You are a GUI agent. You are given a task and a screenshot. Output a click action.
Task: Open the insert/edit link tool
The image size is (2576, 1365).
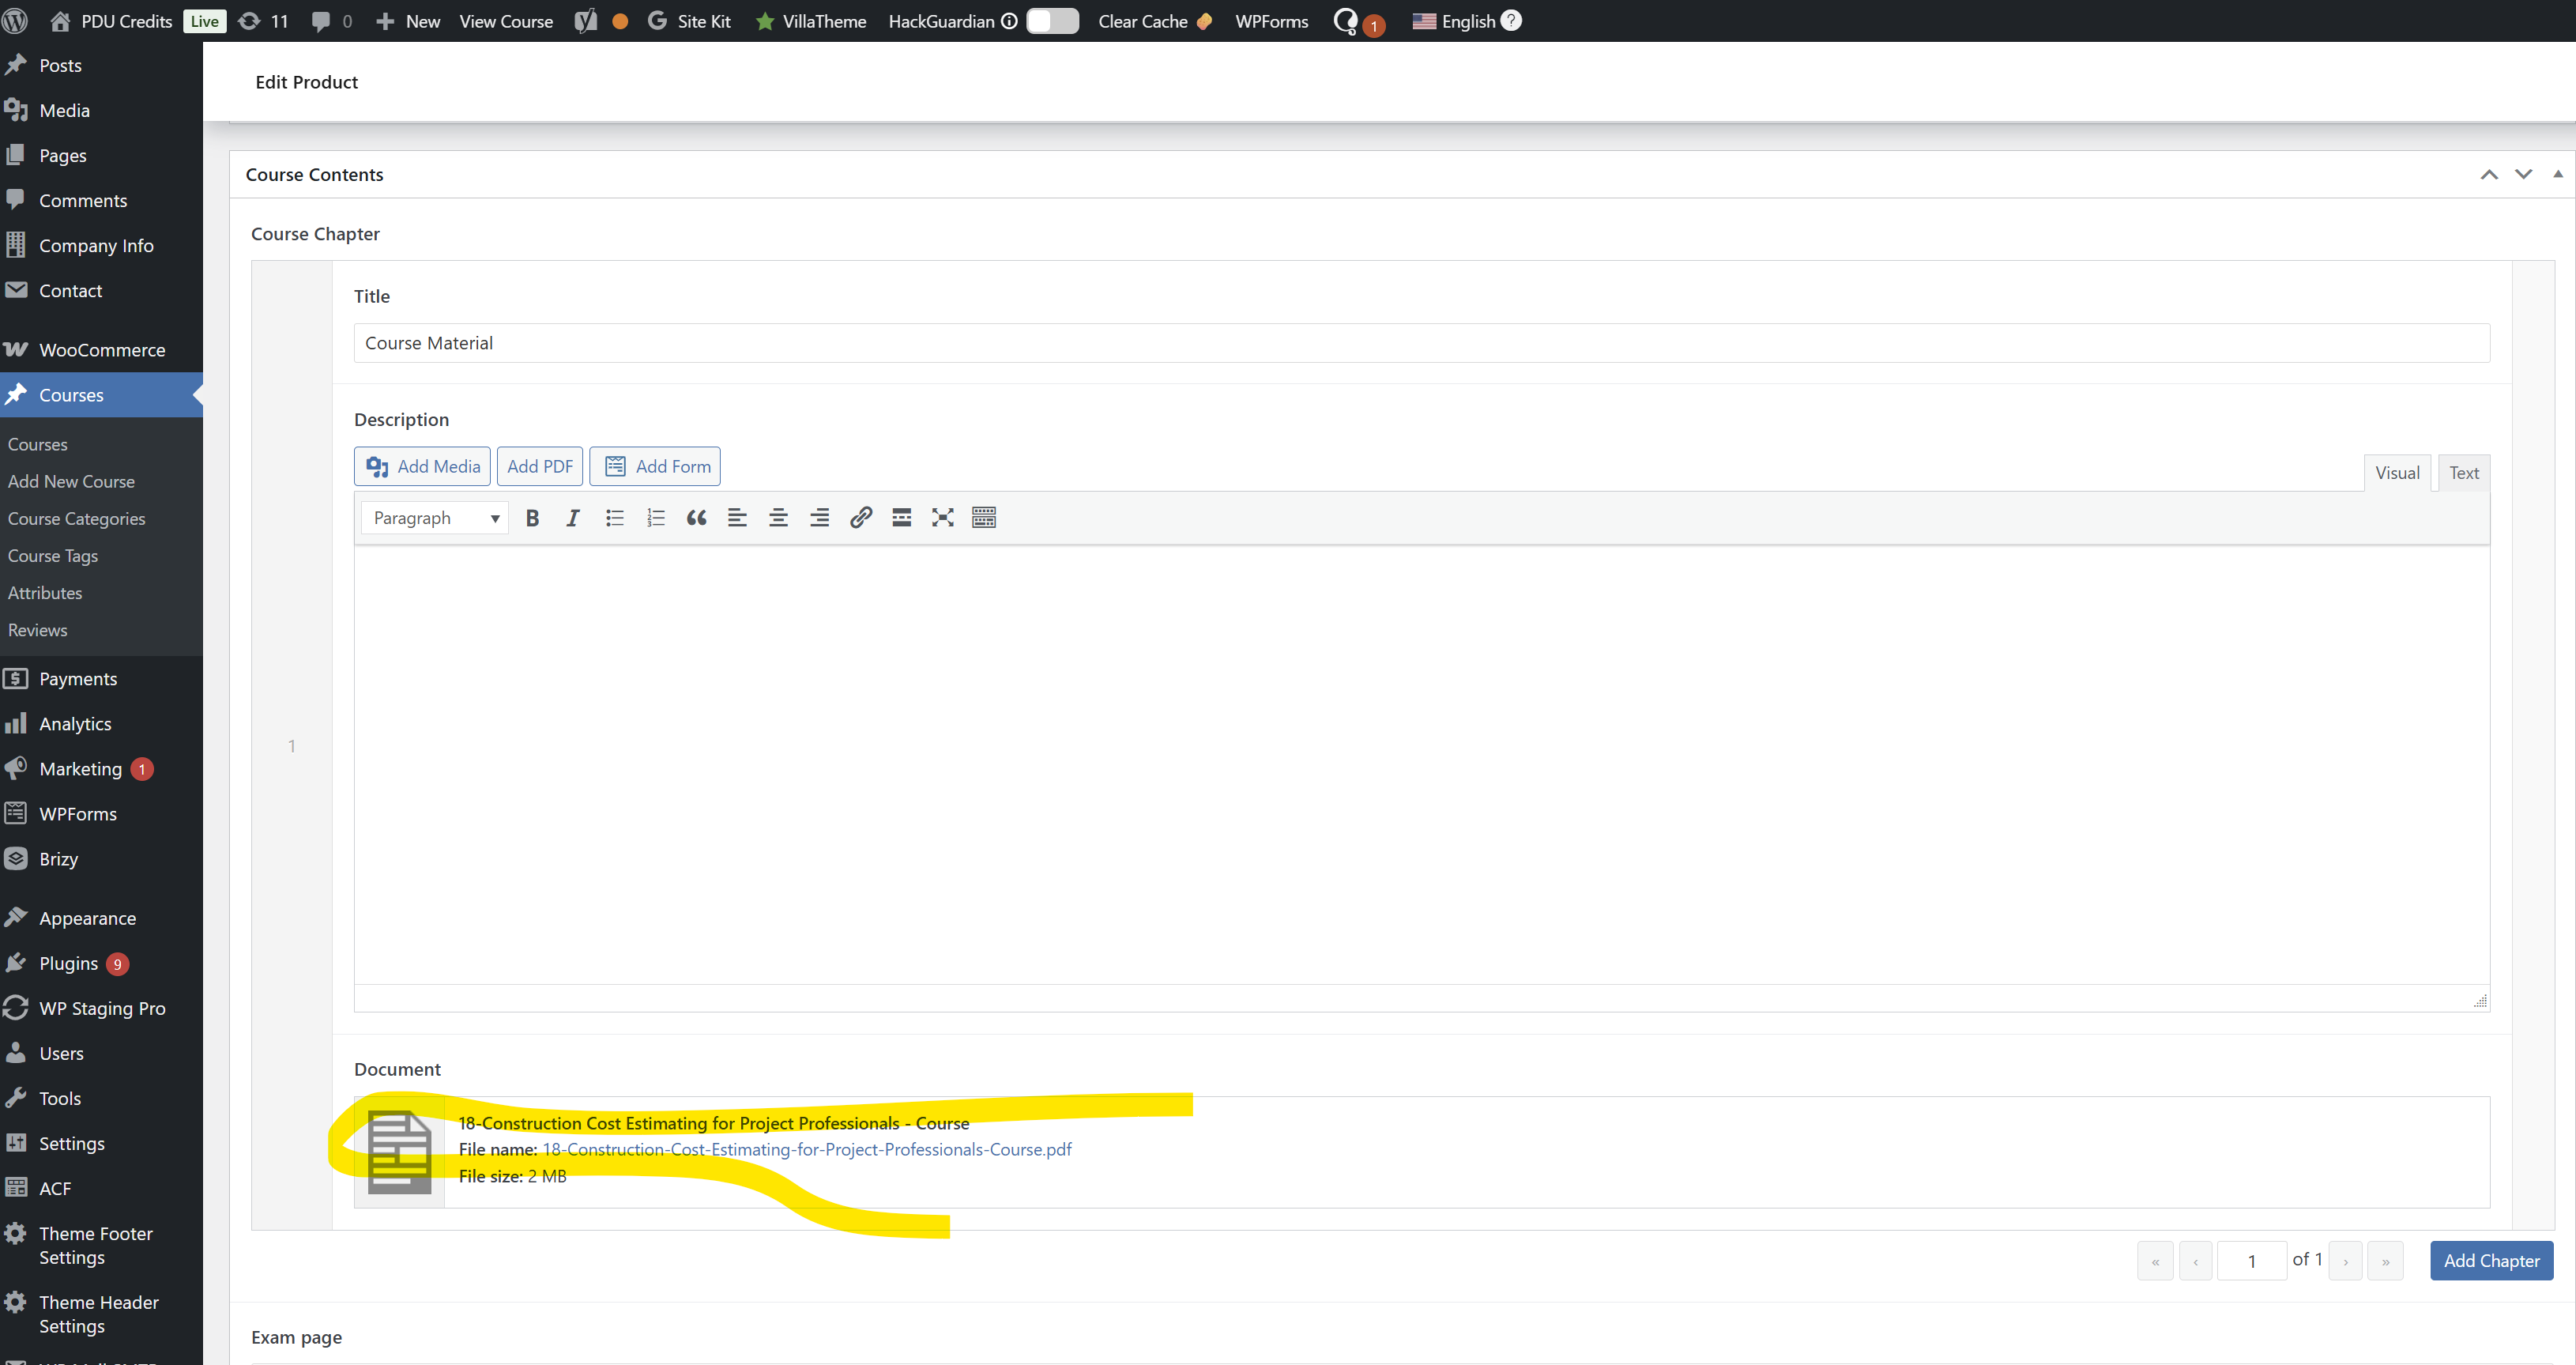click(860, 517)
